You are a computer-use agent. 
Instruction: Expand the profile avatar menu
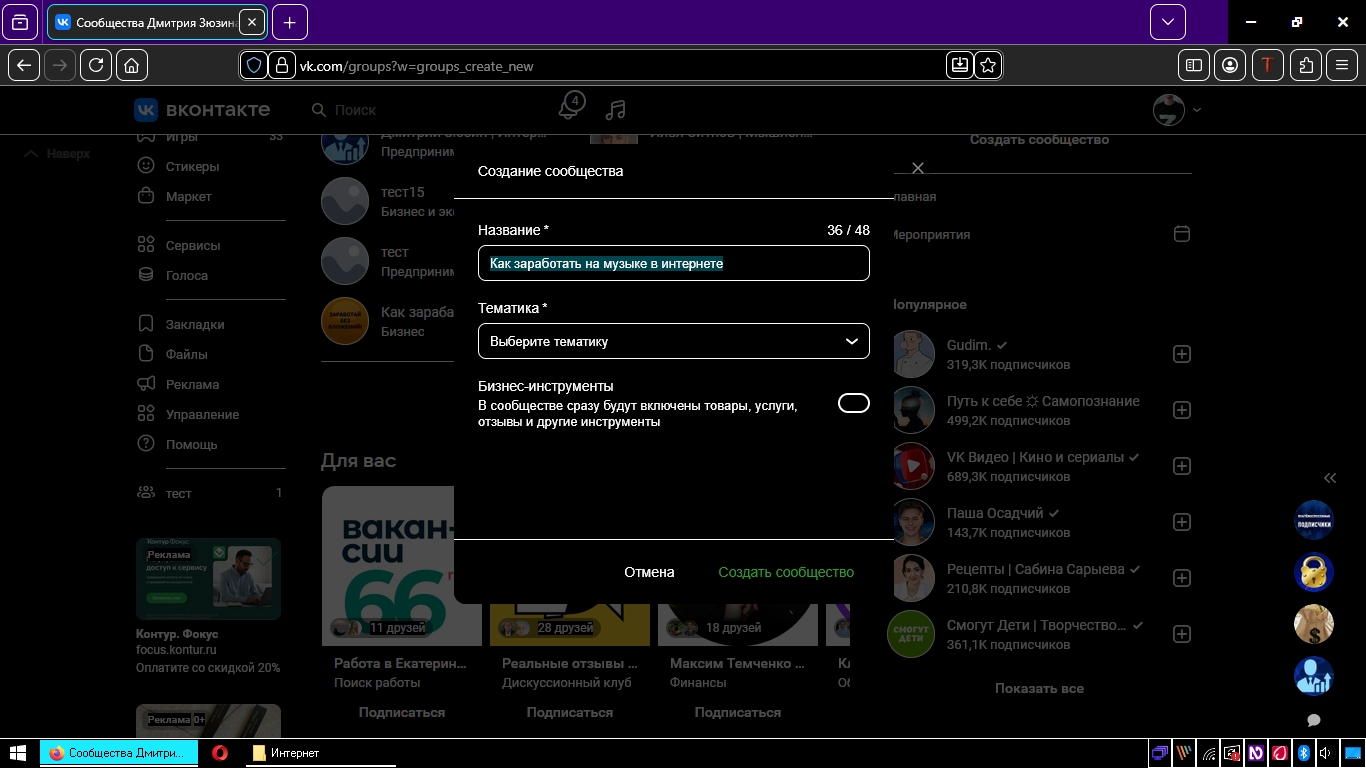click(x=1176, y=110)
